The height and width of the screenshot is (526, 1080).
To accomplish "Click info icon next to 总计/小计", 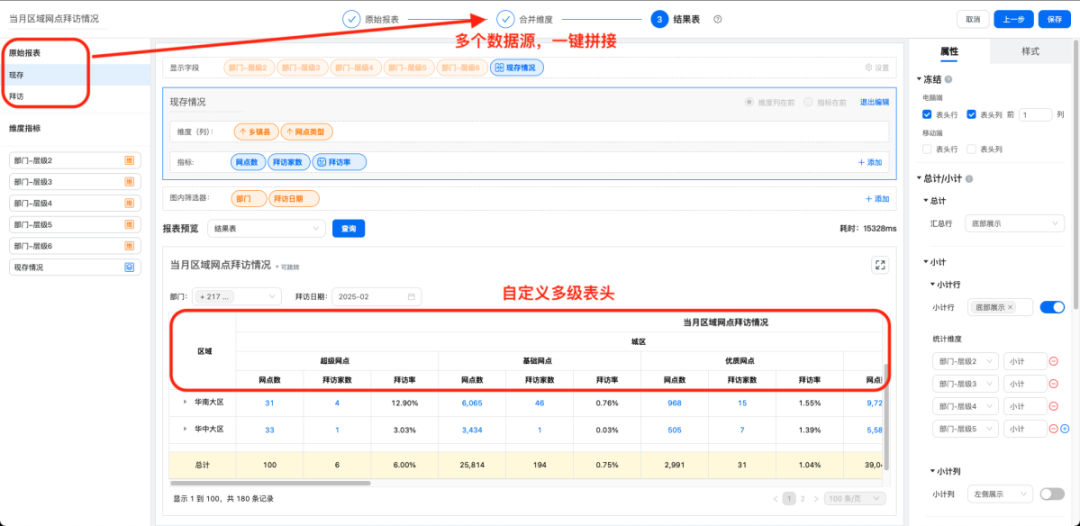I will [x=969, y=179].
